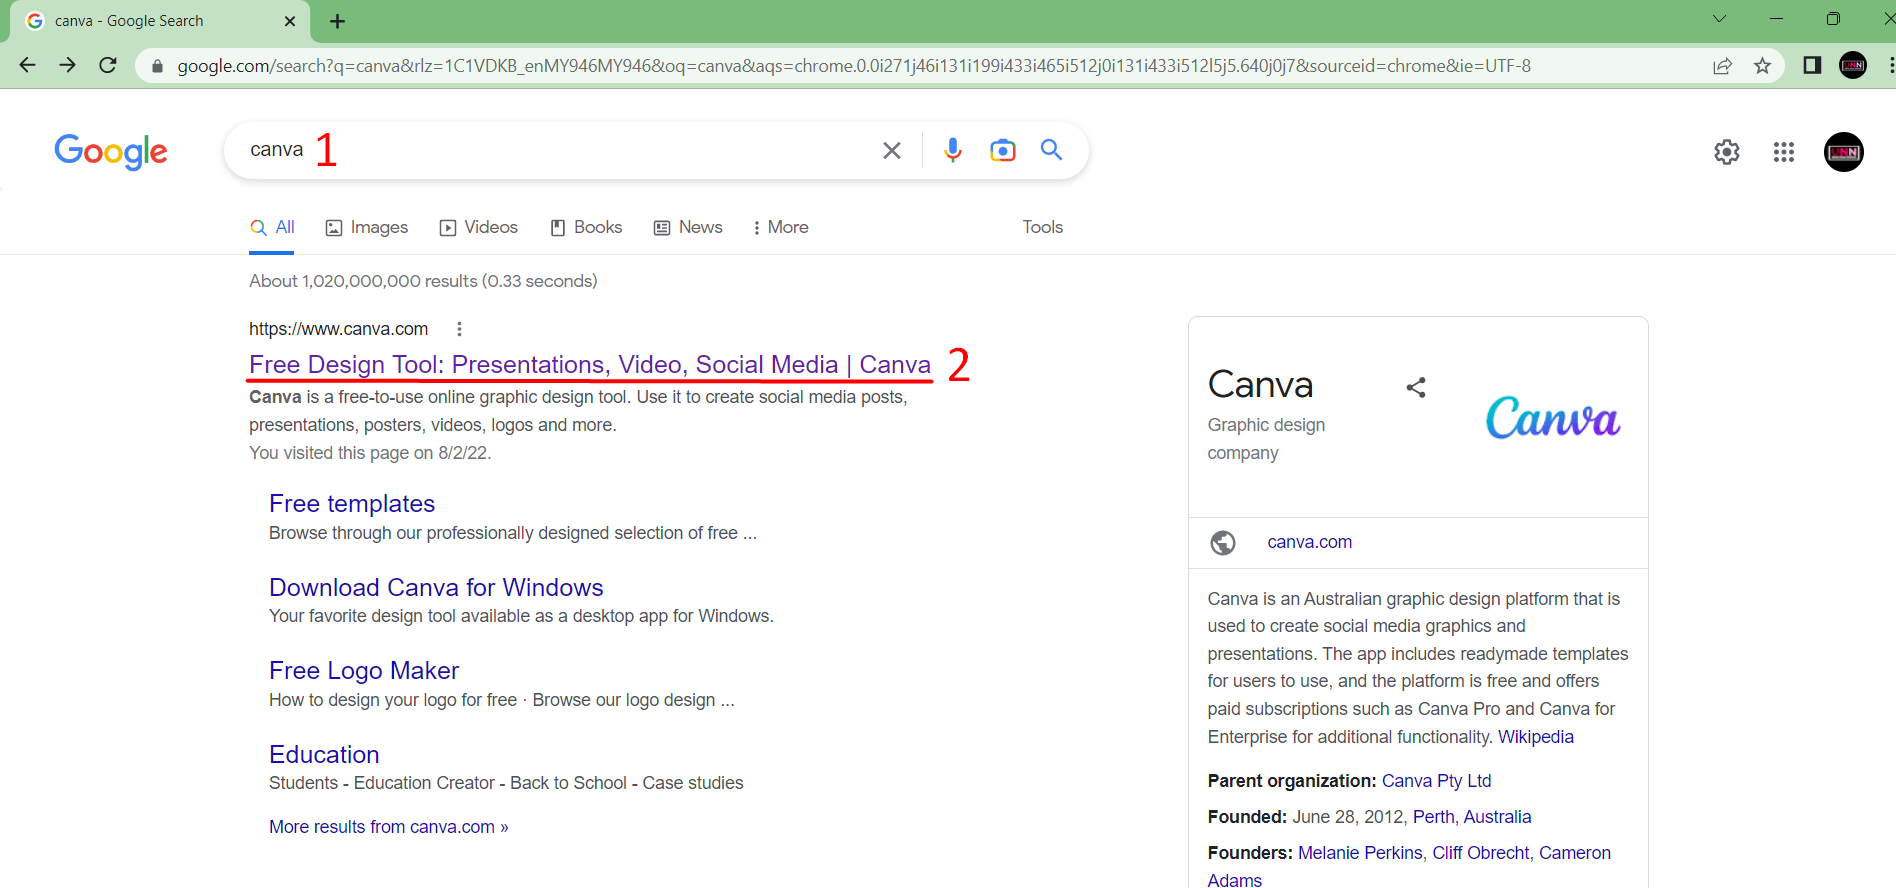The width and height of the screenshot is (1896, 888).
Task: Share the Canva knowledge panel
Action: tap(1416, 387)
